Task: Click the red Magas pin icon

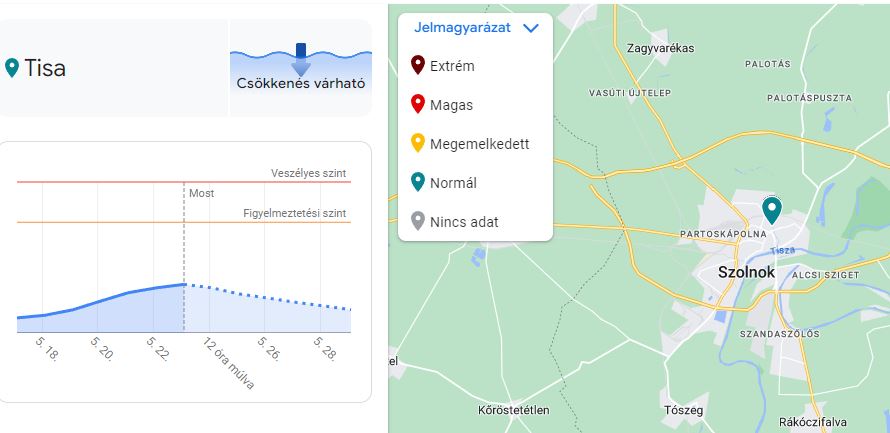Action: (418, 105)
